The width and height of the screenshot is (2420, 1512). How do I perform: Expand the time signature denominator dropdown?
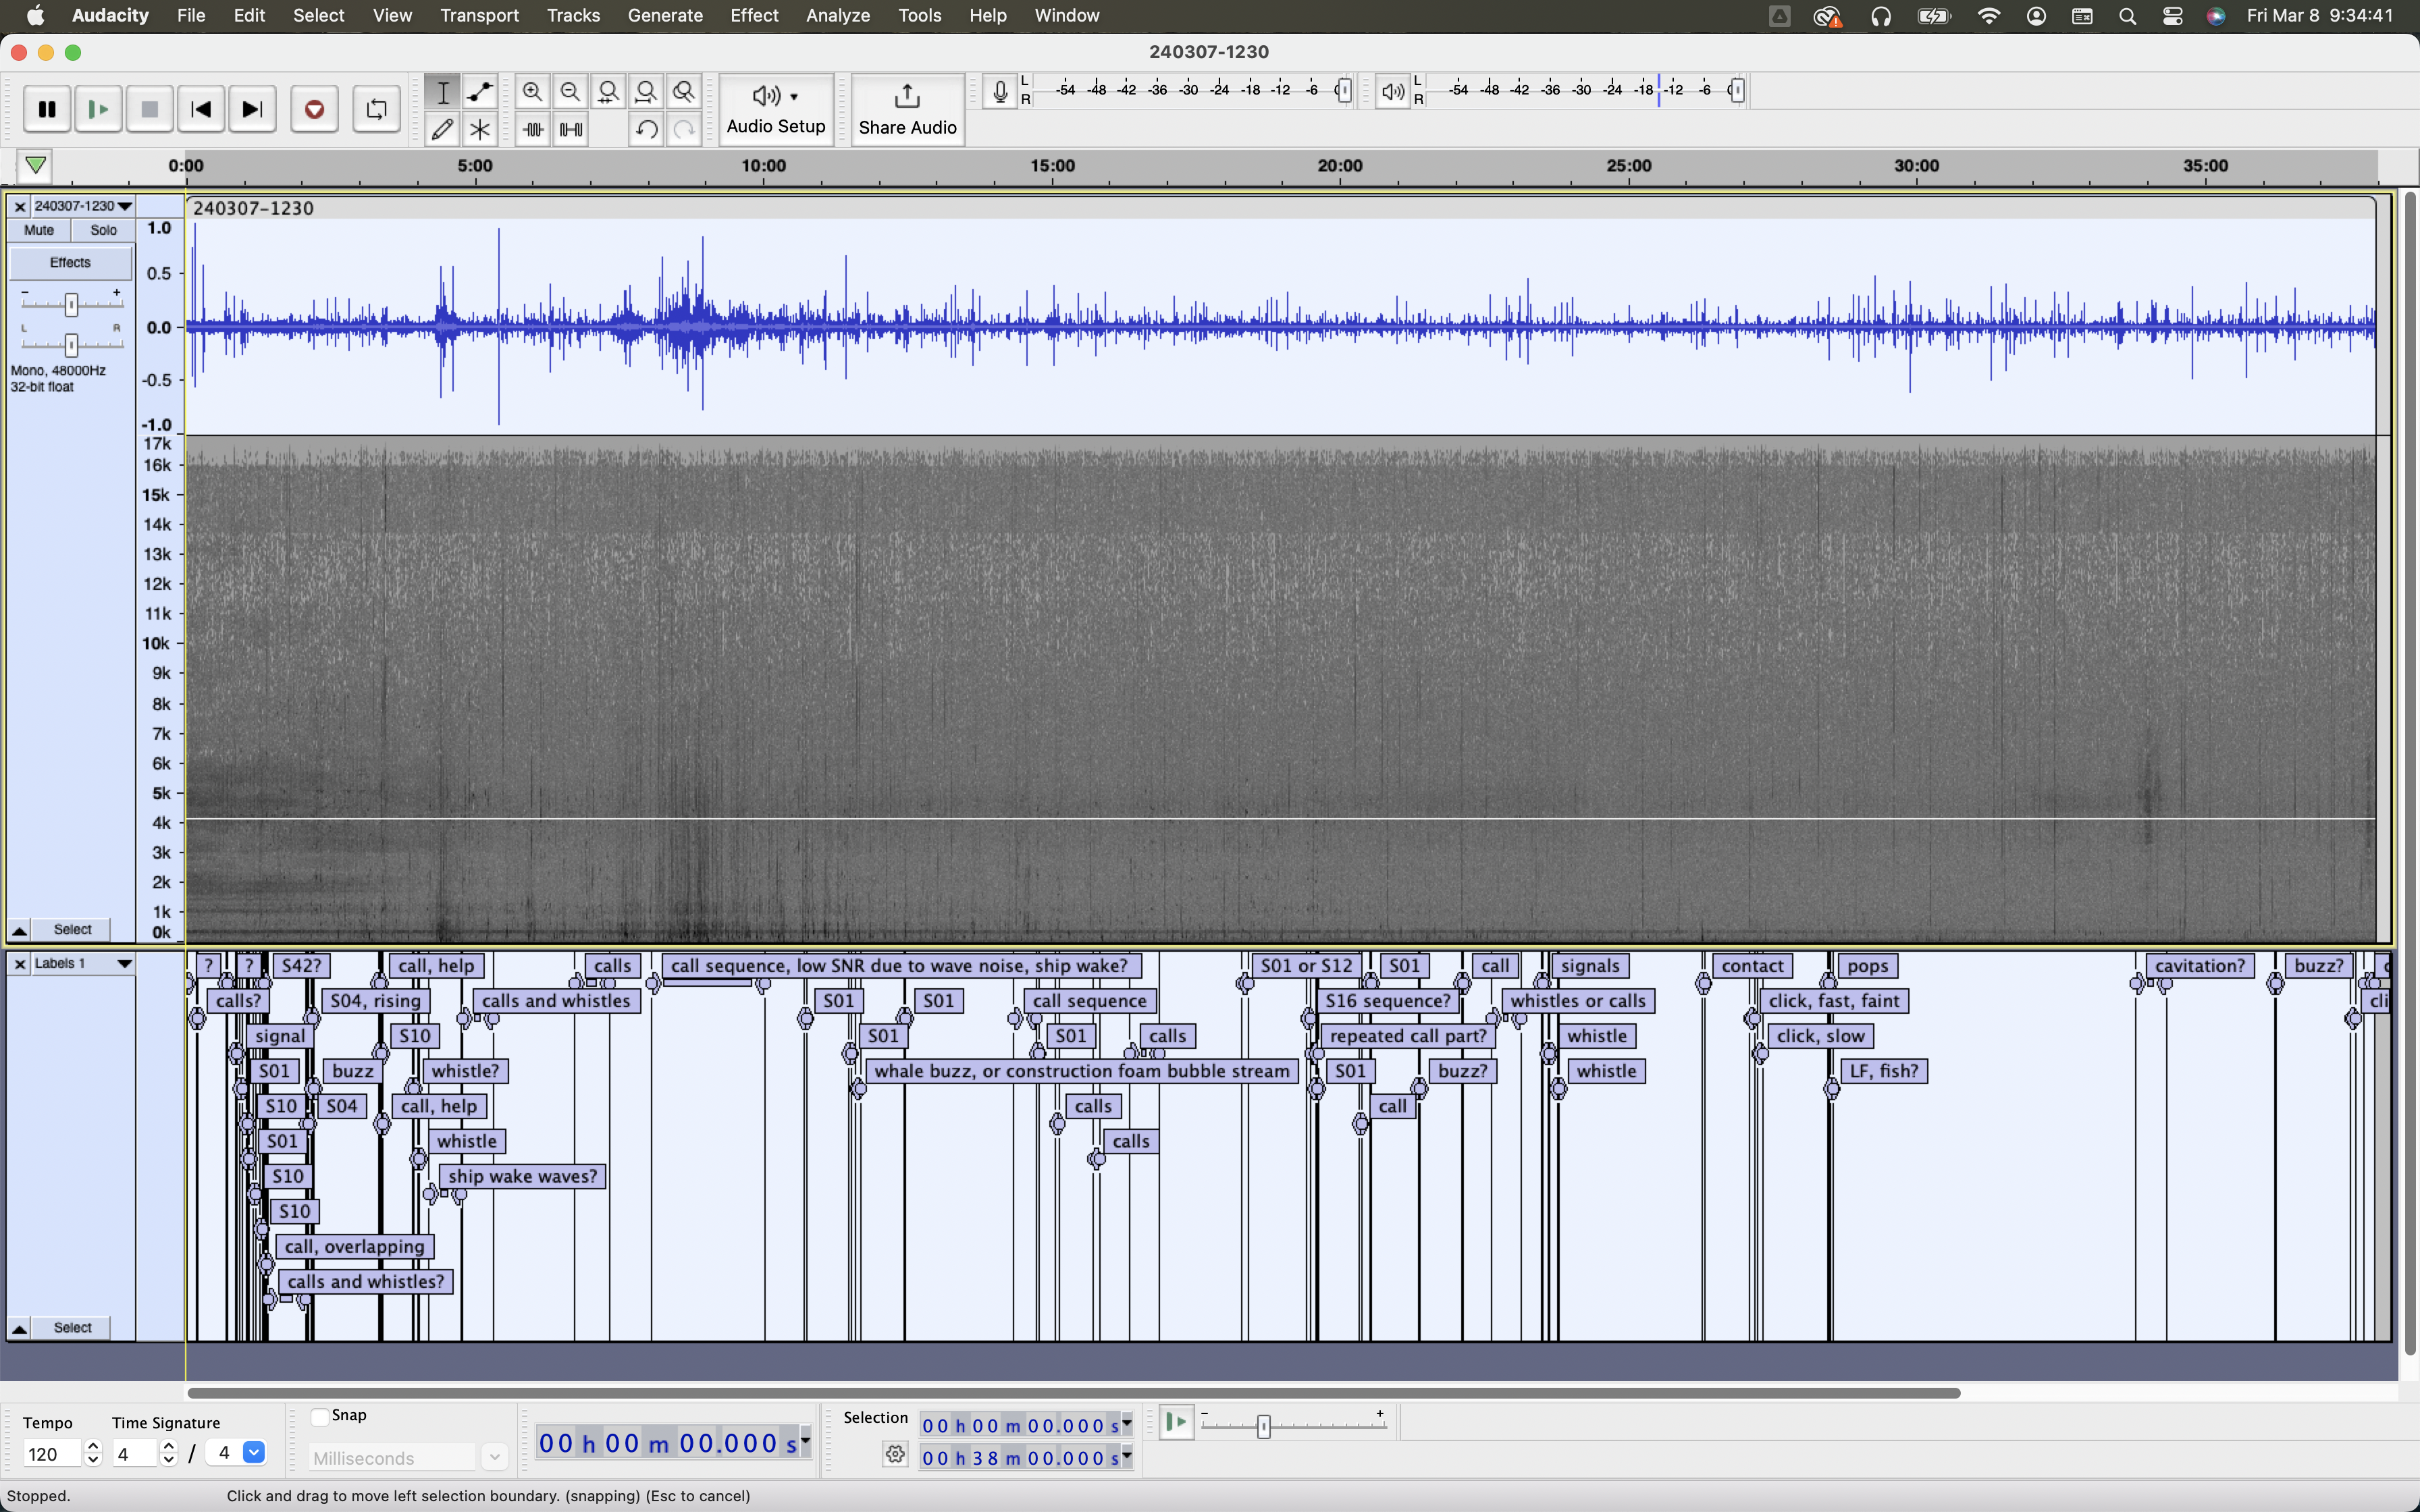254,1453
